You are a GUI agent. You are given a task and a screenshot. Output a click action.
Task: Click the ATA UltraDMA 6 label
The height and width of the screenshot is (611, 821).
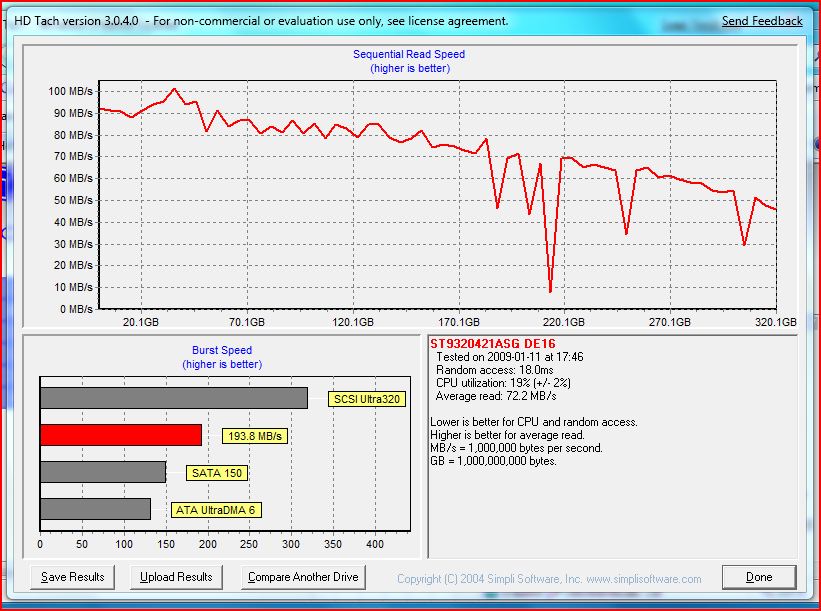click(216, 510)
